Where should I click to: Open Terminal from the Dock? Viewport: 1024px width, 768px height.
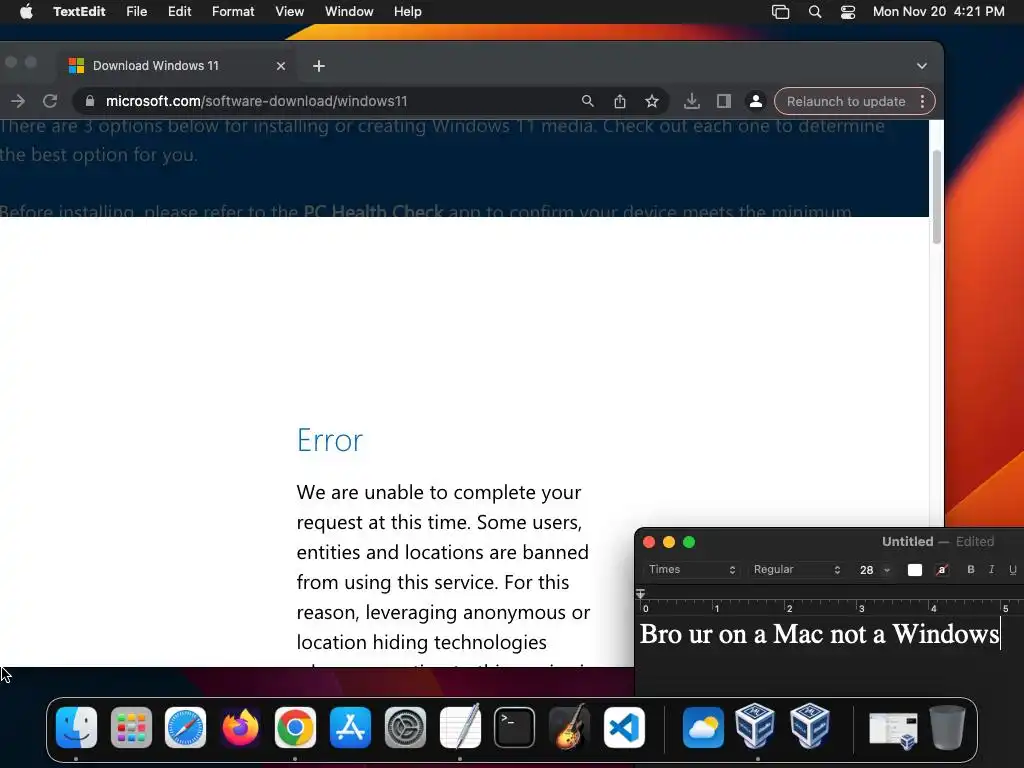click(x=515, y=728)
